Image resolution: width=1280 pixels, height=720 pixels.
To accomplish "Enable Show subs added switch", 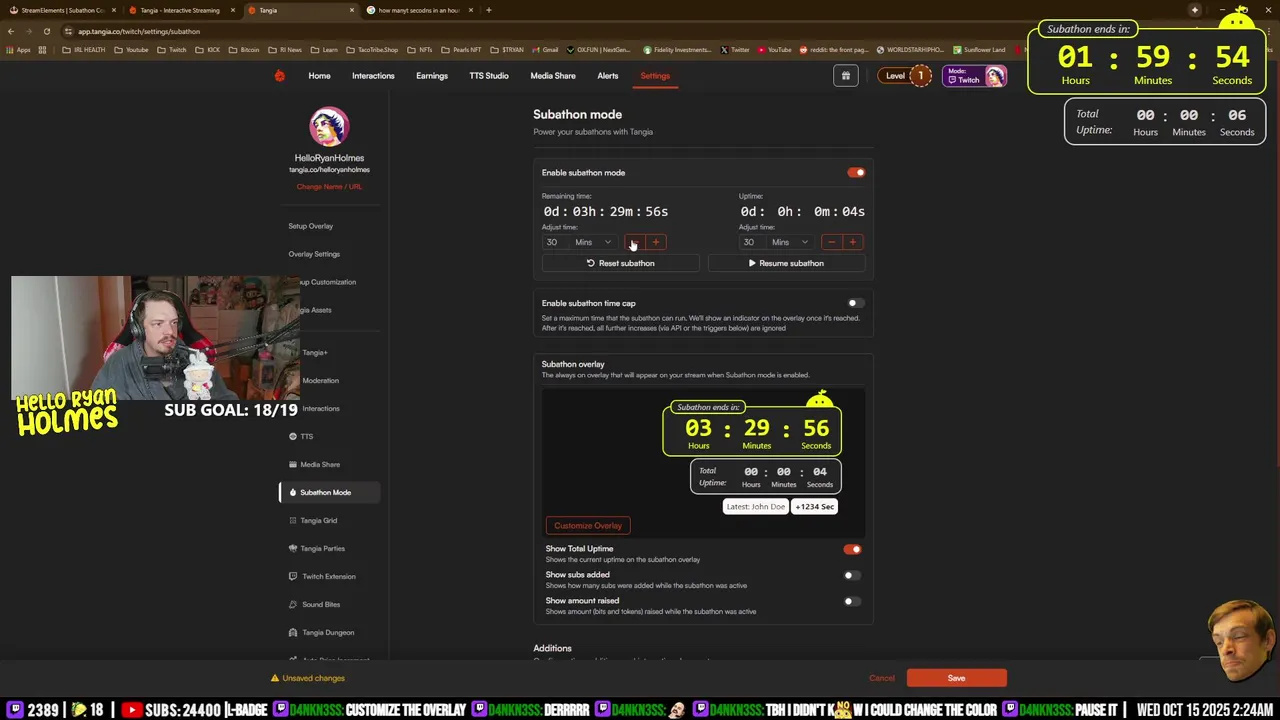I will pyautogui.click(x=851, y=575).
